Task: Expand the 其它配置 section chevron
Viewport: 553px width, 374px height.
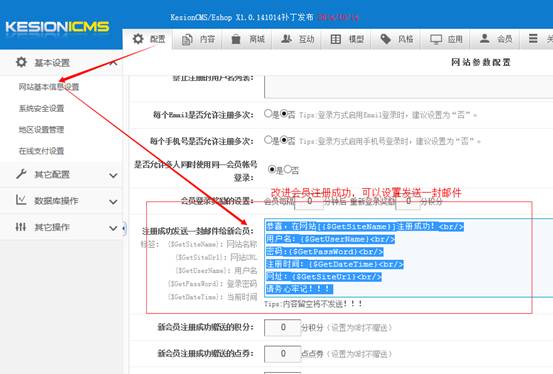Action: coord(113,175)
